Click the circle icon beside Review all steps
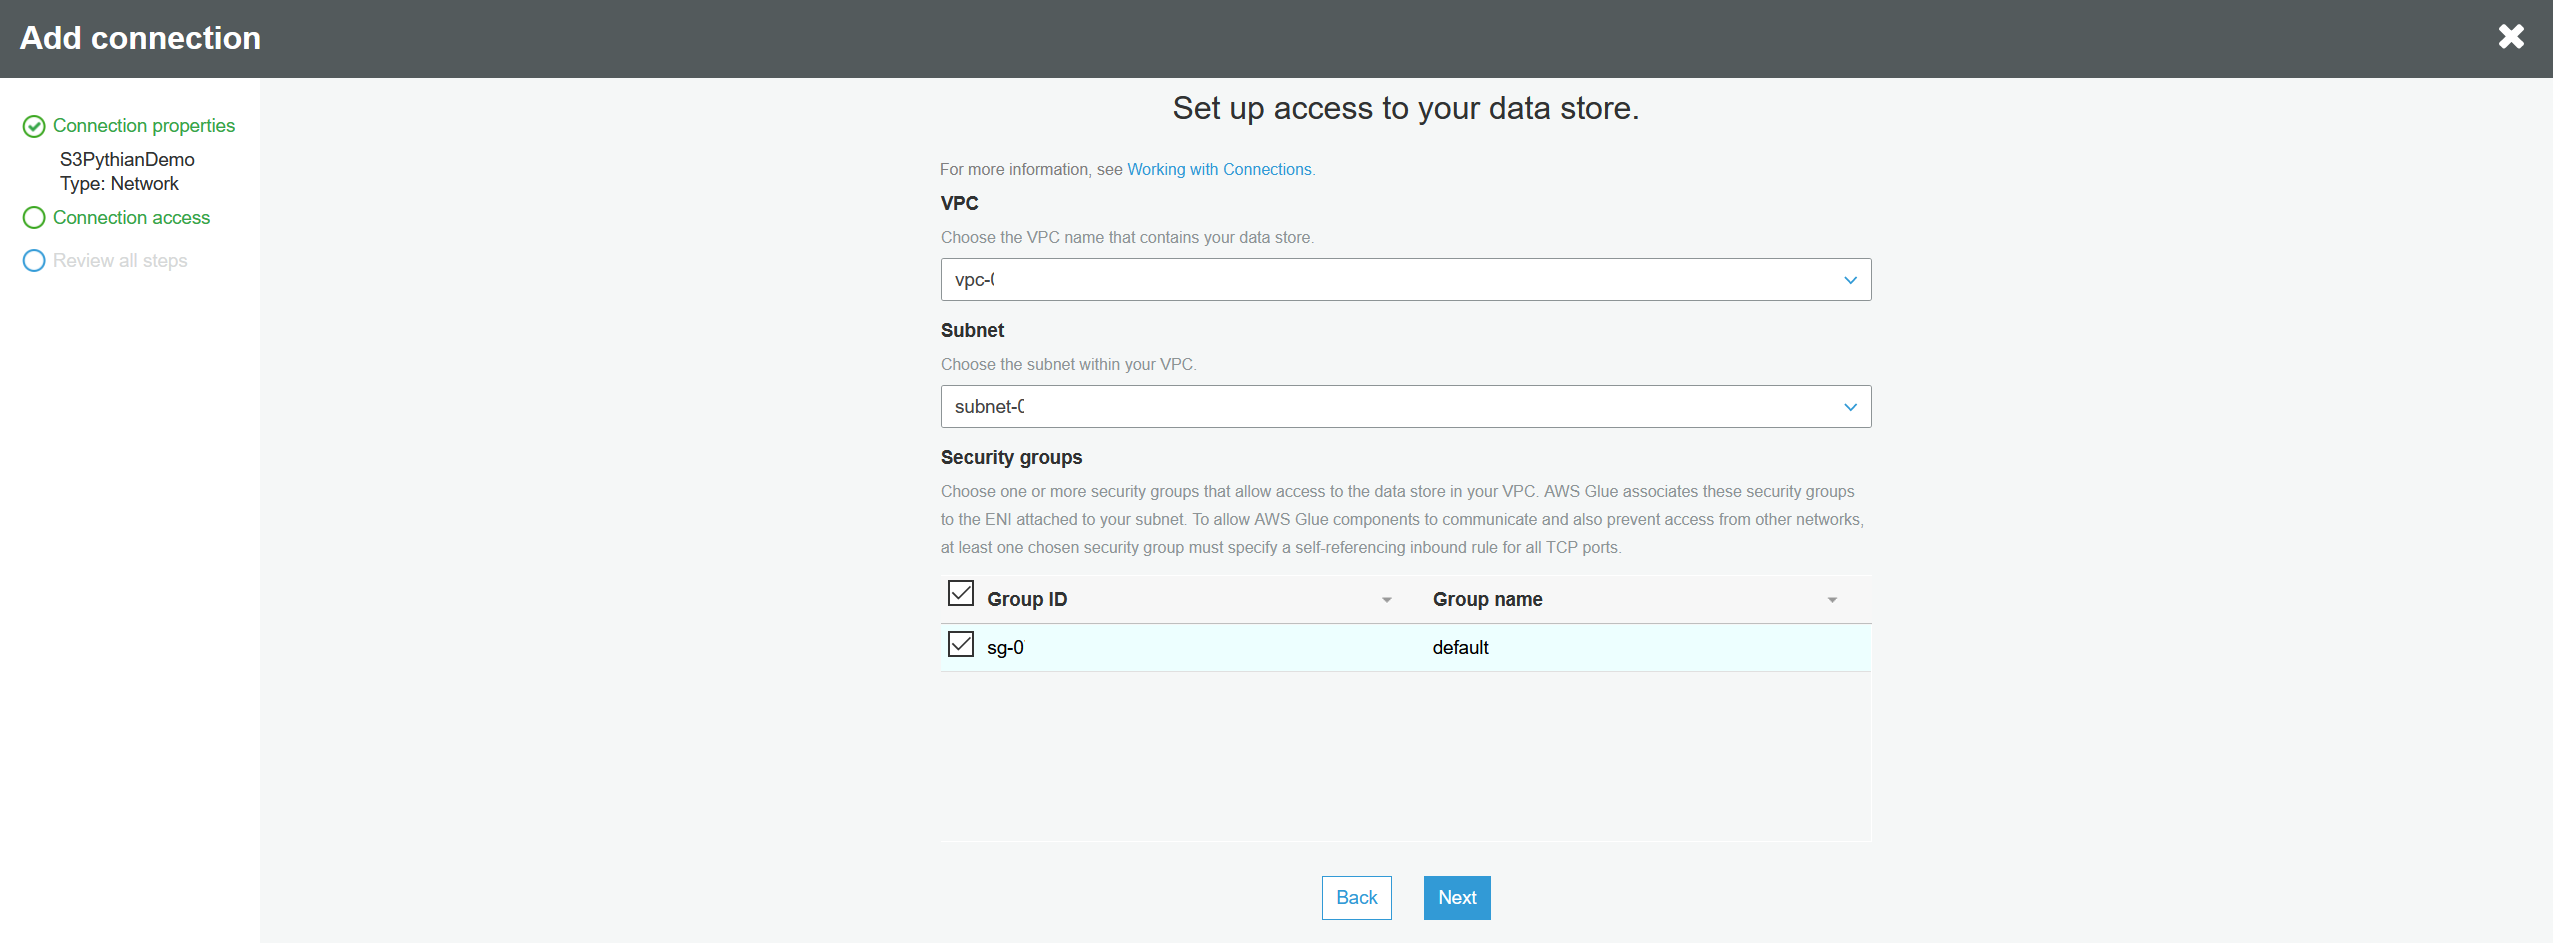Image resolution: width=2562 pixels, height=948 pixels. [34, 261]
